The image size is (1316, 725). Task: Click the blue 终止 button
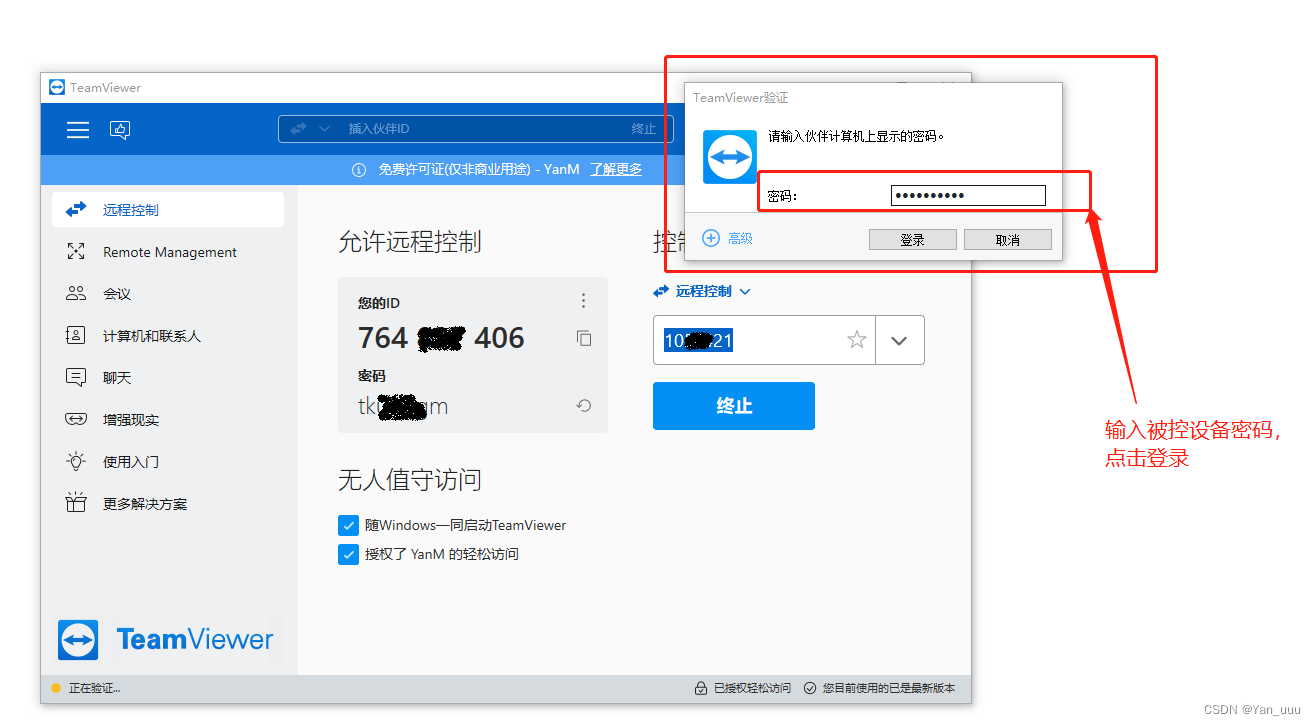734,406
